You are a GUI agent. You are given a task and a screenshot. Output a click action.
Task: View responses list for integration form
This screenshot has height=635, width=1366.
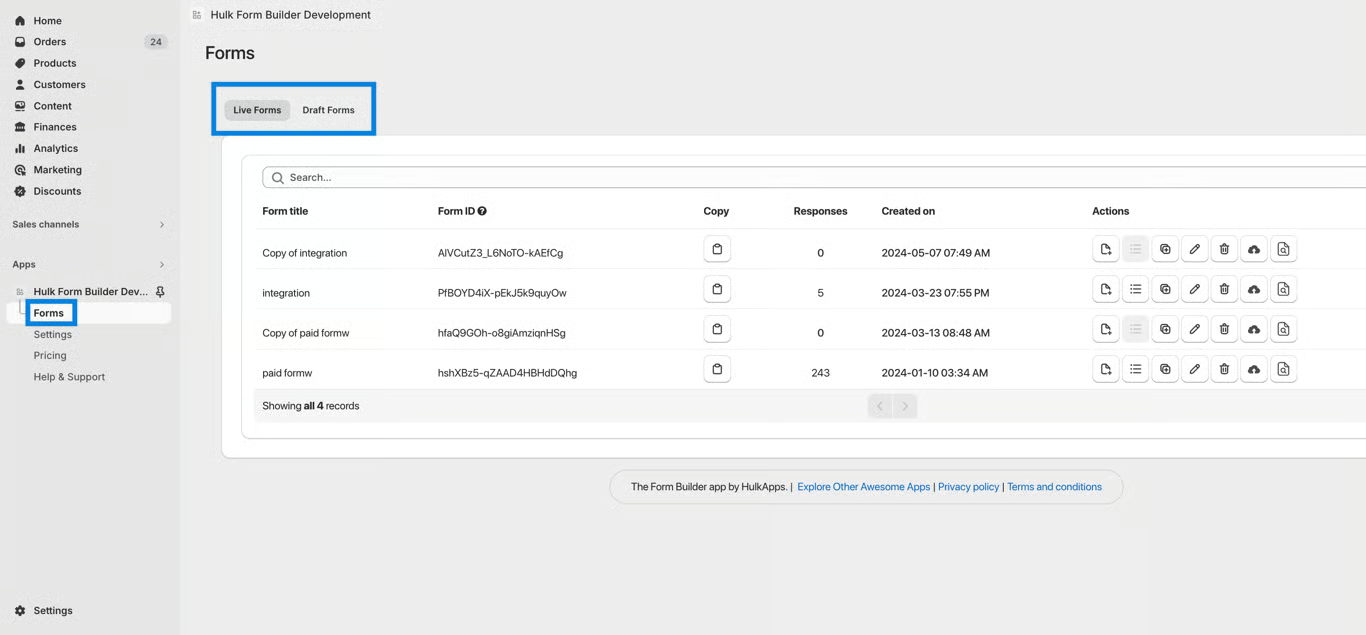point(1136,289)
